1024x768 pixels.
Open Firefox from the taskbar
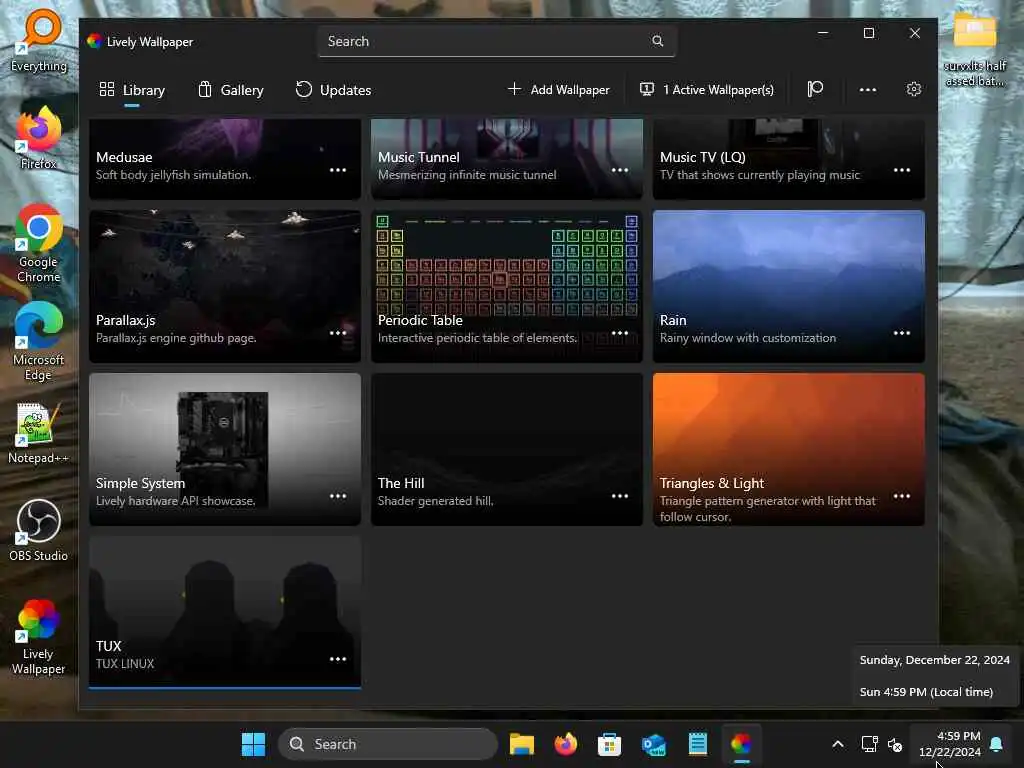tap(566, 744)
